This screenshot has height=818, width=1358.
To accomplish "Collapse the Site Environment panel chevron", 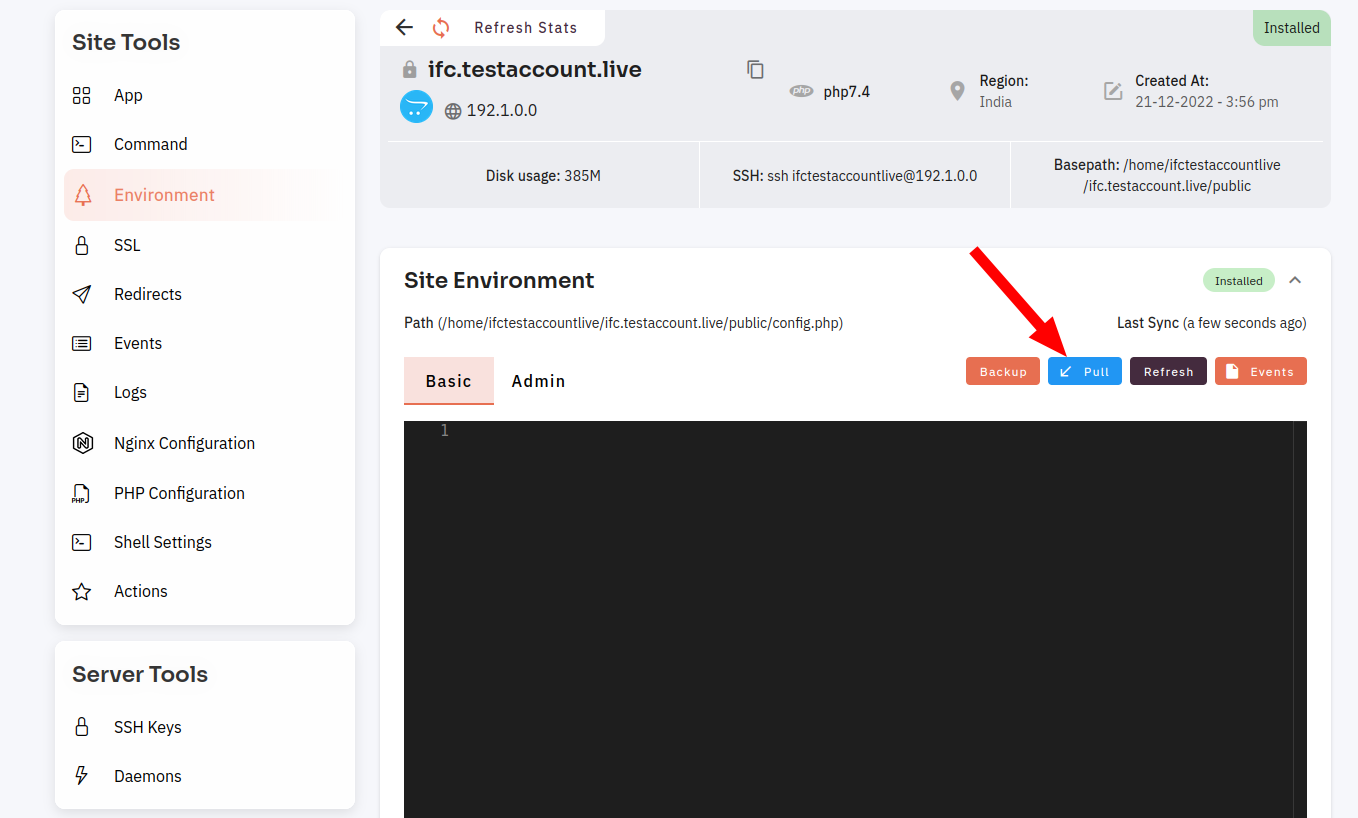I will (1295, 280).
